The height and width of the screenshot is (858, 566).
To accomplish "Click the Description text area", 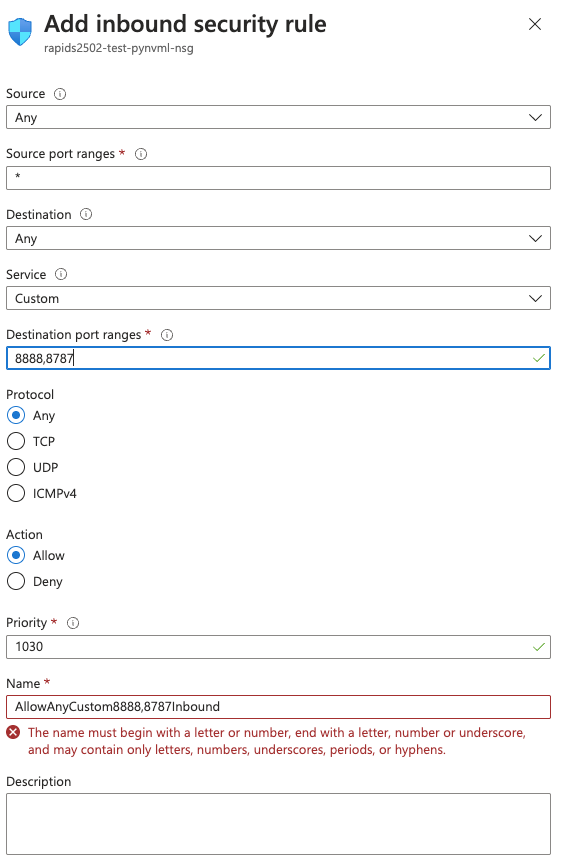I will pyautogui.click(x=278, y=824).
